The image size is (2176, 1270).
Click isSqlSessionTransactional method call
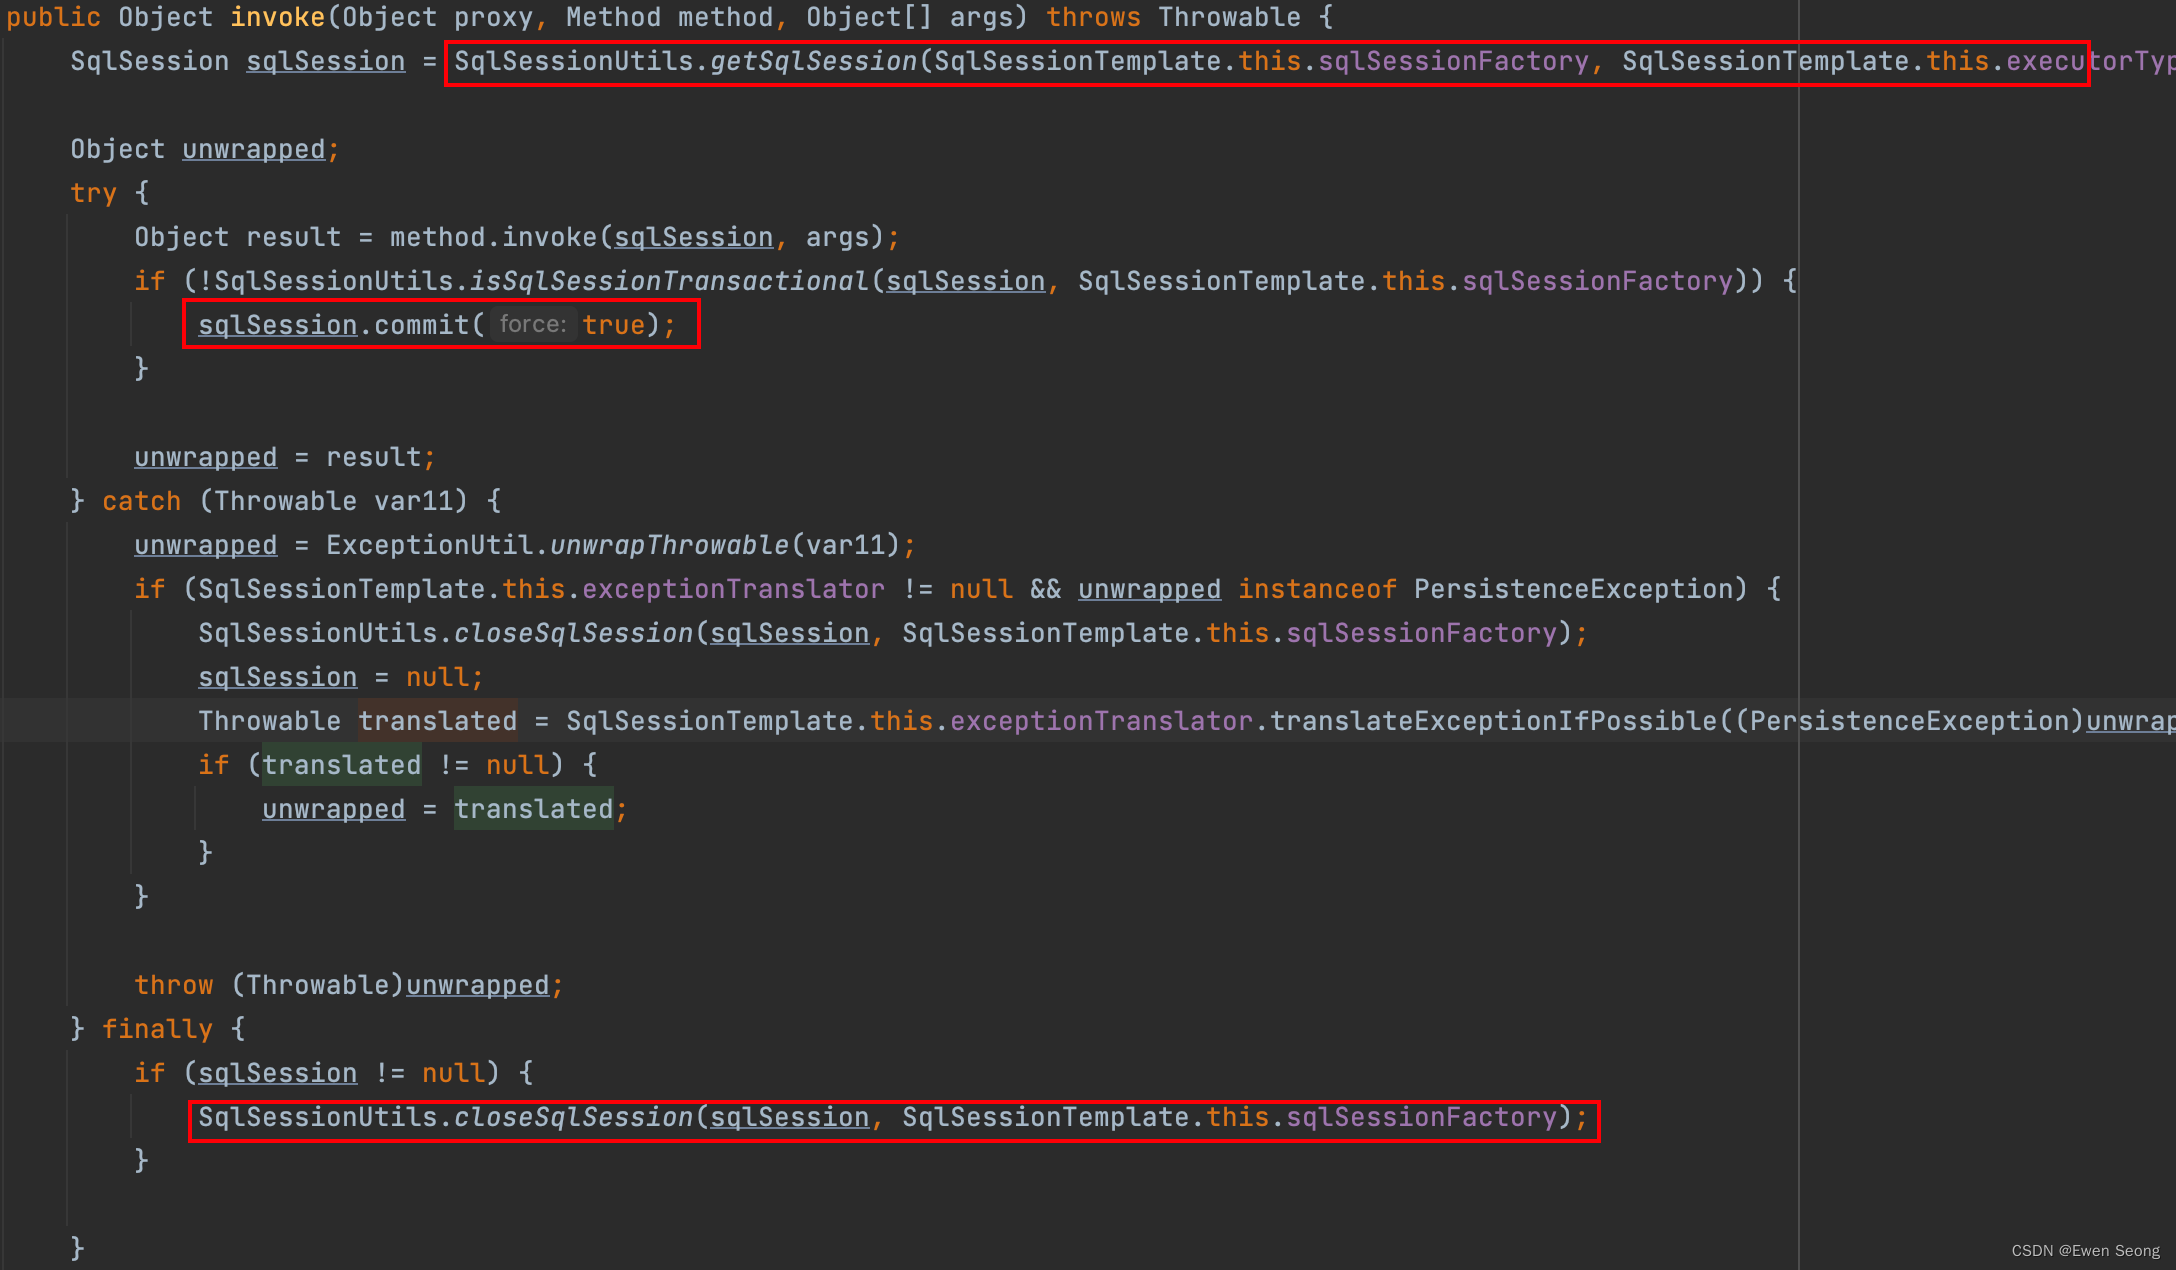(669, 281)
